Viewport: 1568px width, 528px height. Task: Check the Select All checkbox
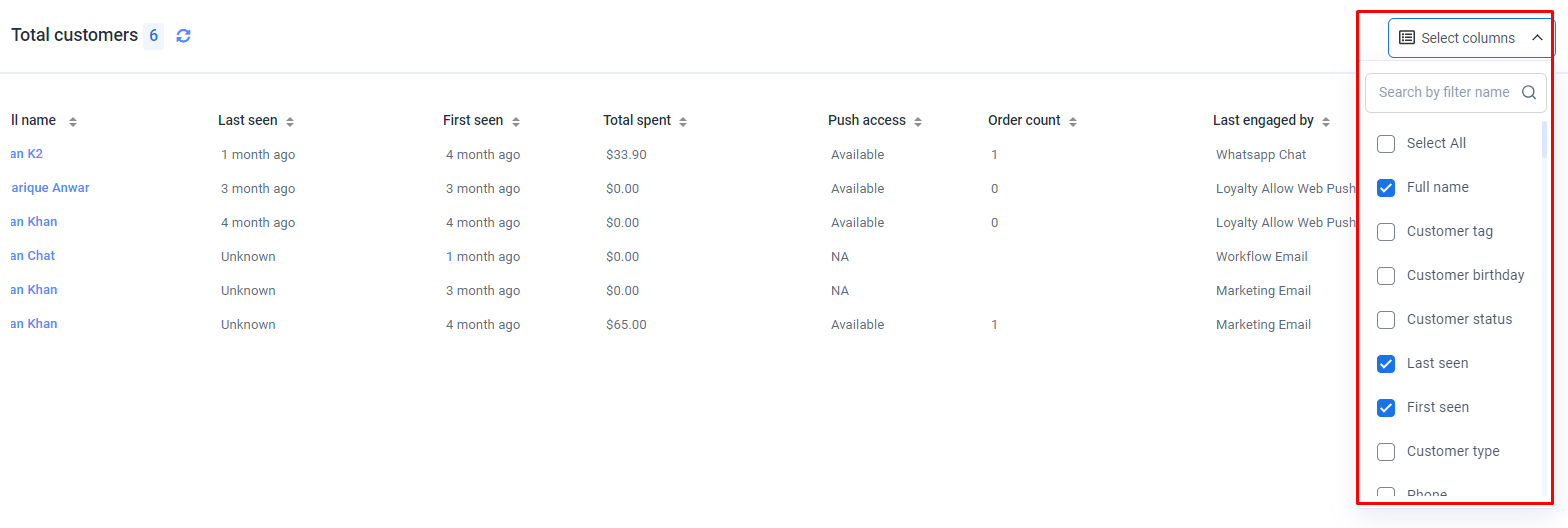(x=1386, y=144)
